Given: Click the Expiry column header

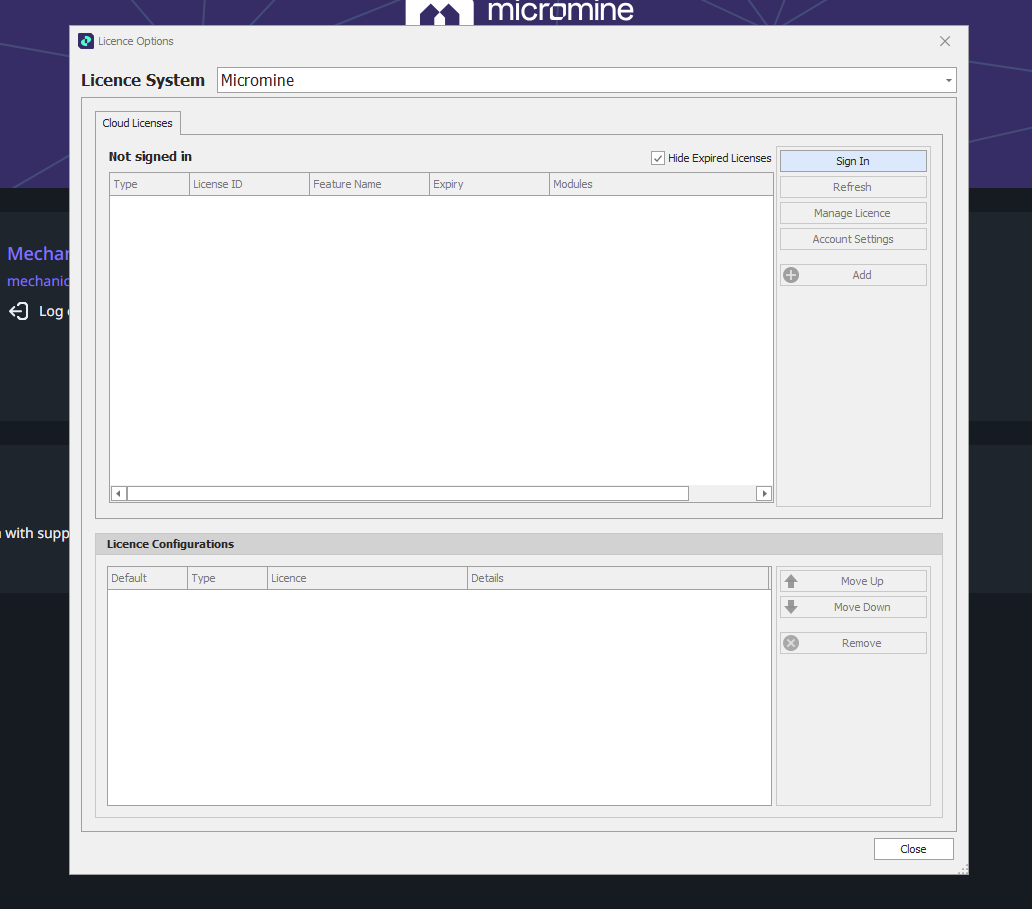Looking at the screenshot, I should tap(489, 184).
